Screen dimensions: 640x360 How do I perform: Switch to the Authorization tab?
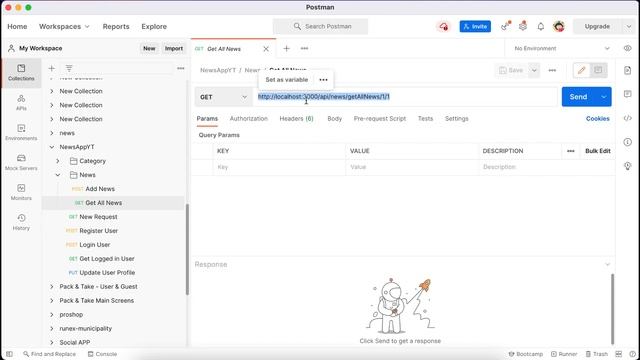click(x=249, y=119)
